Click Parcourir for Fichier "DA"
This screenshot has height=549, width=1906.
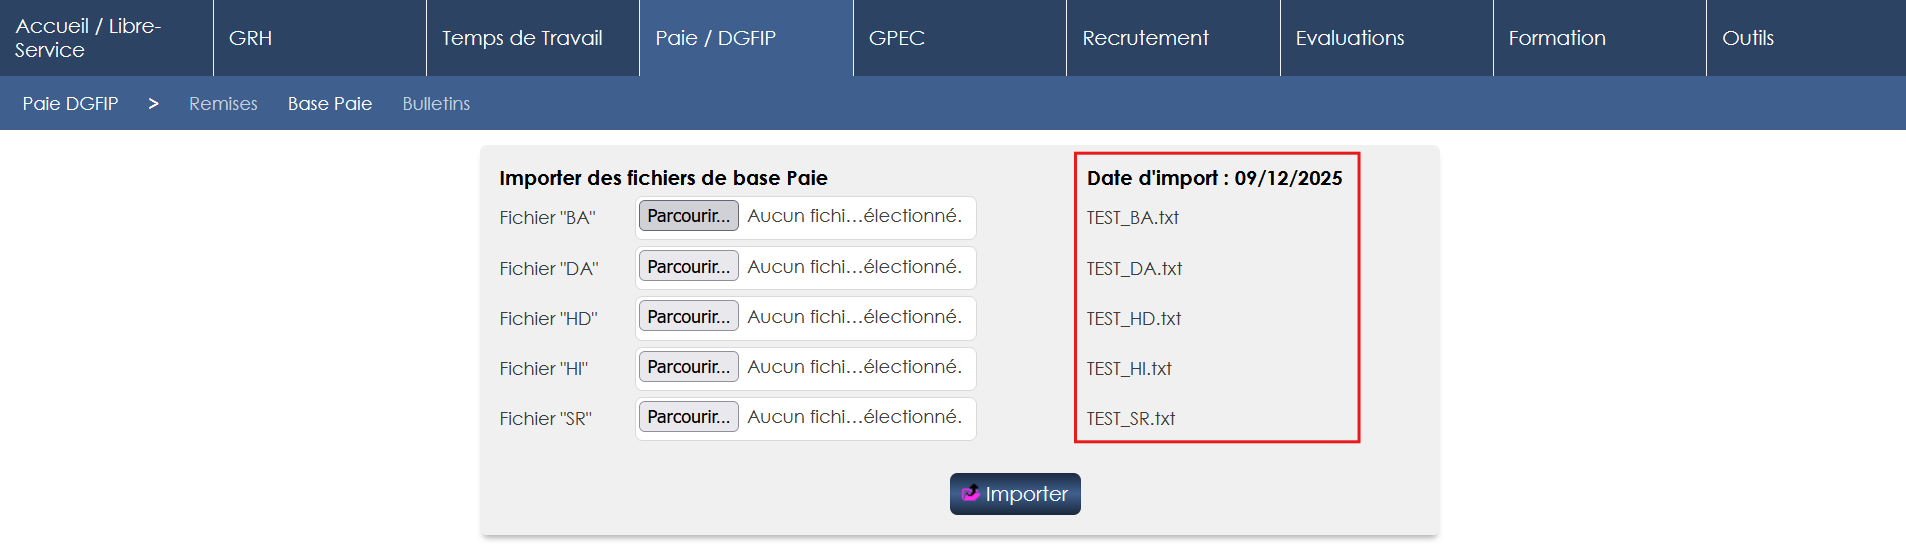pyautogui.click(x=689, y=267)
